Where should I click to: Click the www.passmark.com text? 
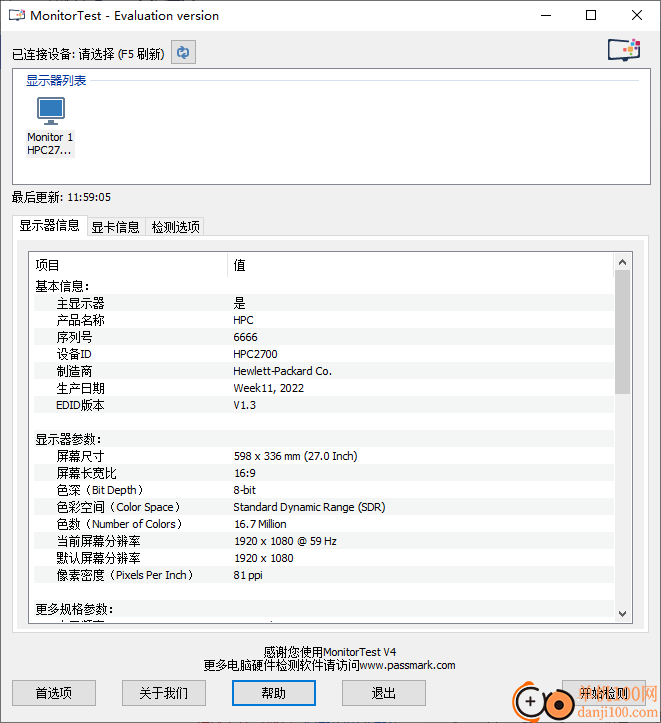[x=407, y=665]
